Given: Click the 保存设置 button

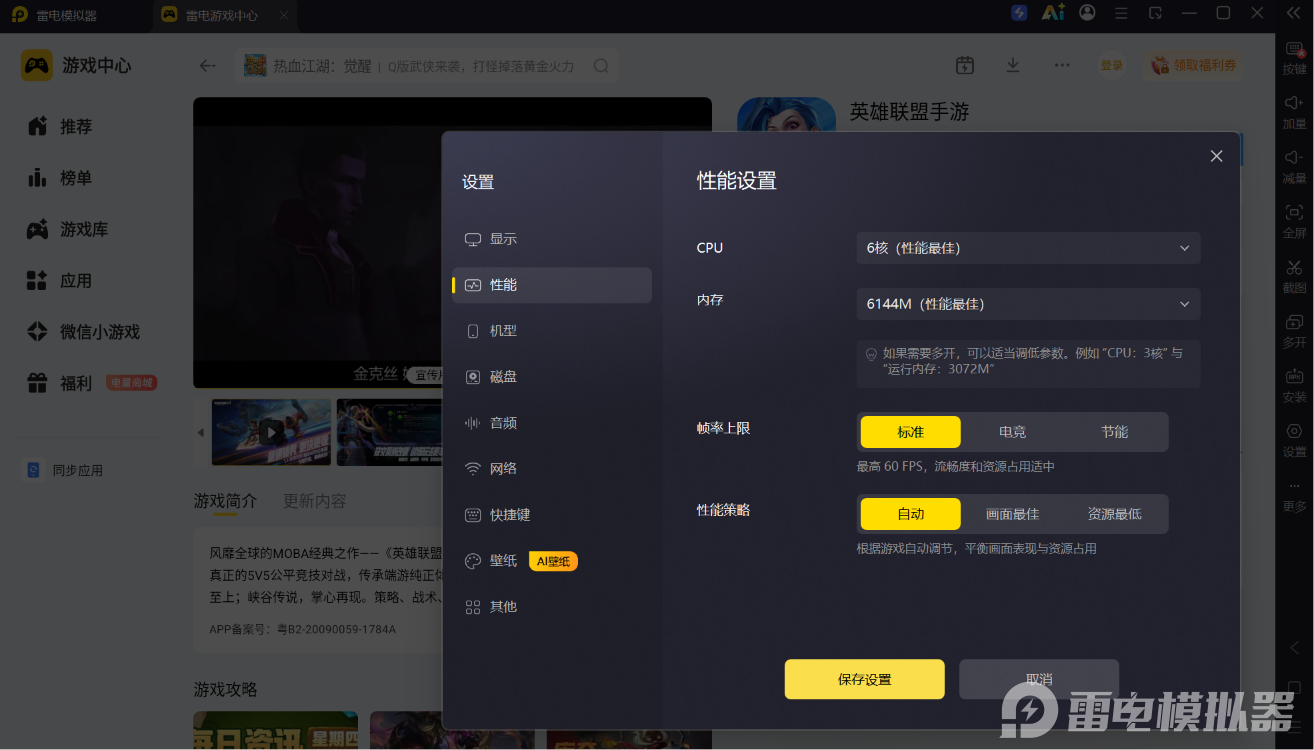Looking at the screenshot, I should click(864, 679).
